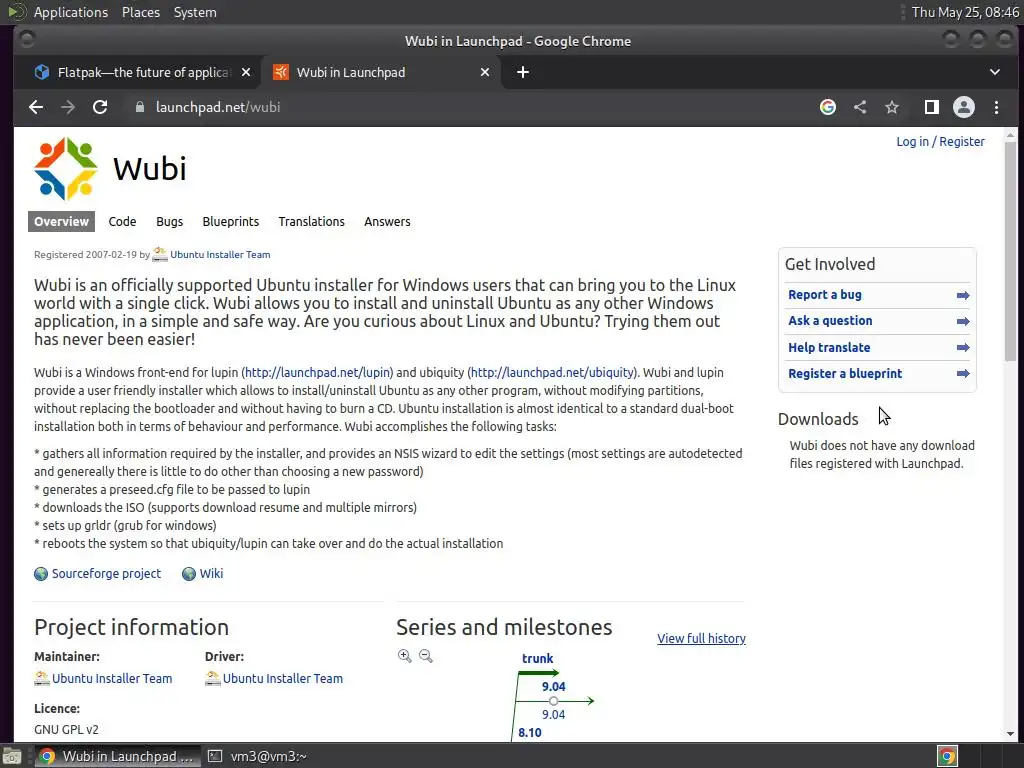Click the share page icon
Viewport: 1024px width, 768px height.
[x=860, y=107]
